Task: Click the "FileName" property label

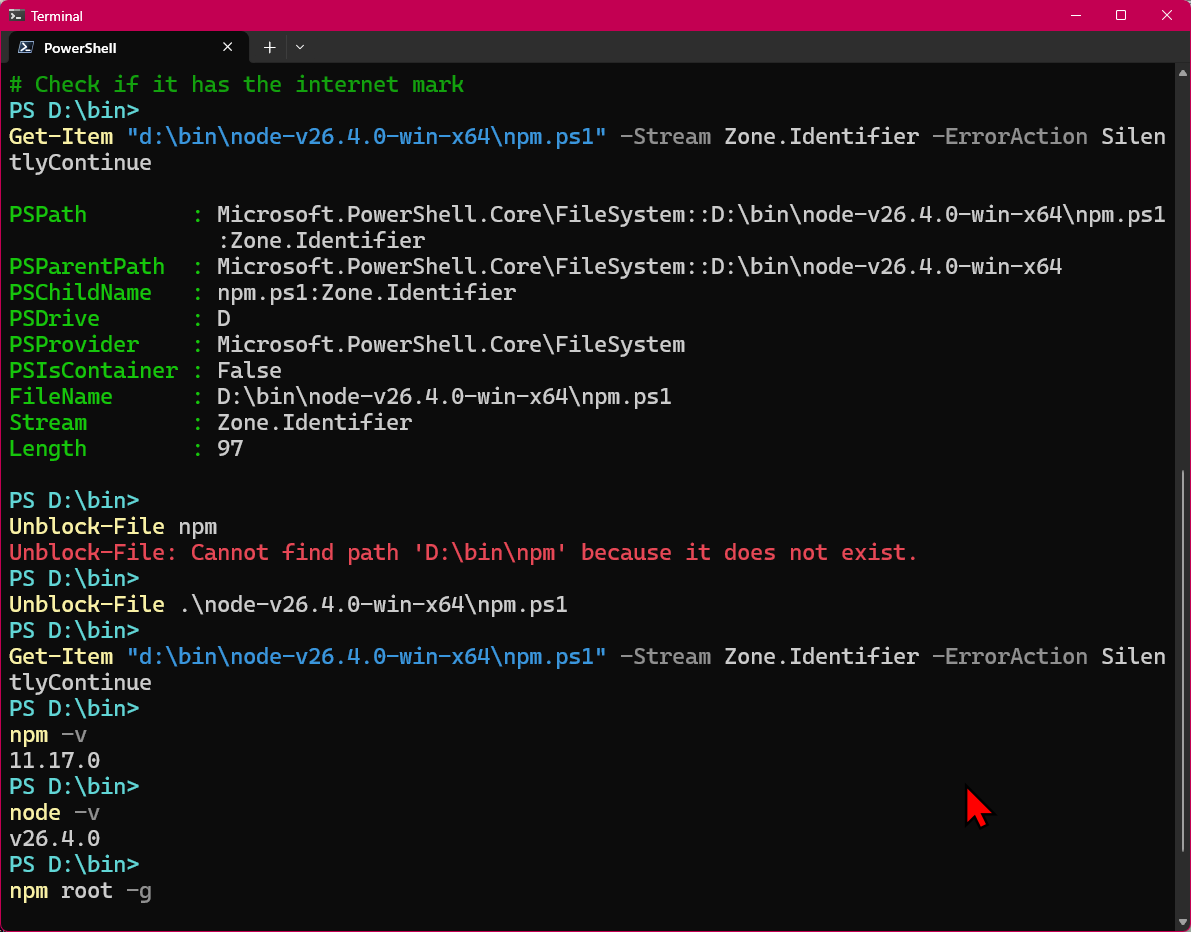Action: (61, 396)
